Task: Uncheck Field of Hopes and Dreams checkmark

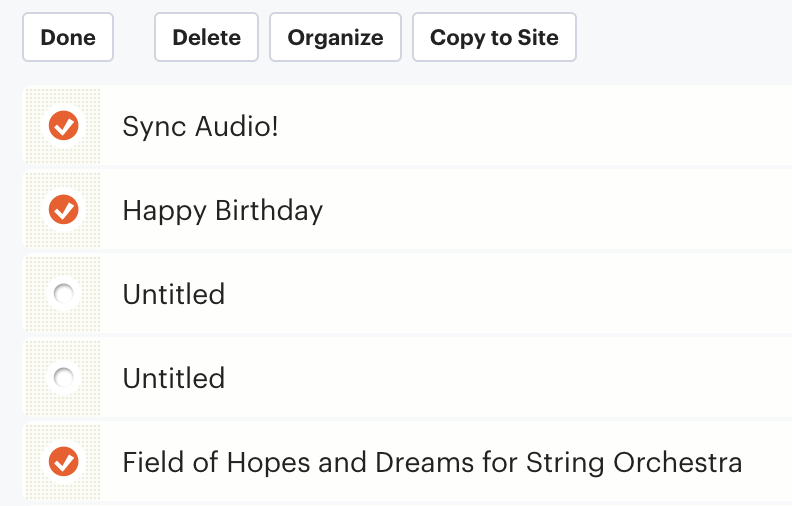Action: [x=64, y=462]
